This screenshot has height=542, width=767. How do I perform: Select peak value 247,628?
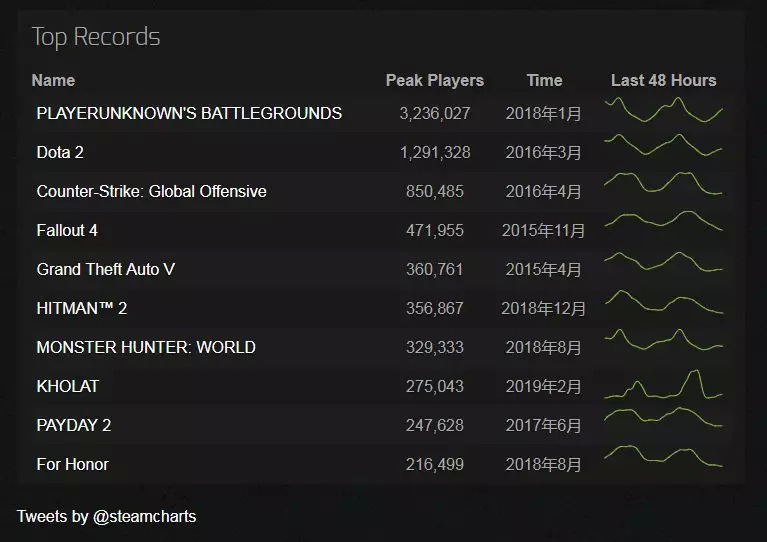click(x=435, y=425)
